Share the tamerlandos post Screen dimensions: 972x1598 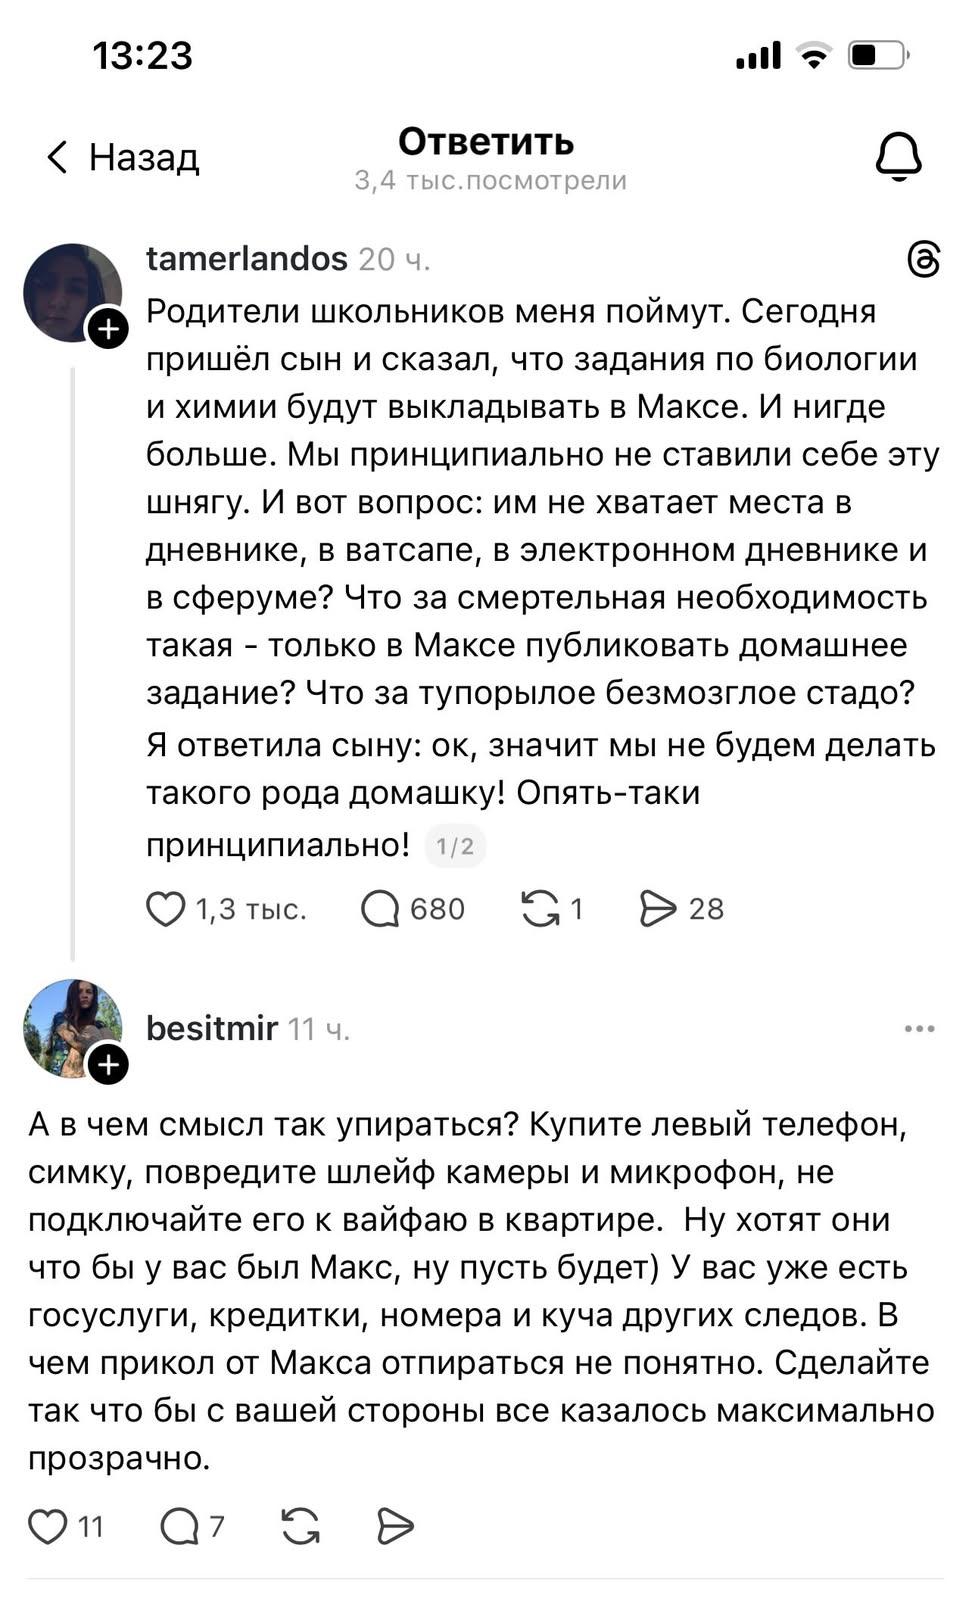tap(658, 909)
